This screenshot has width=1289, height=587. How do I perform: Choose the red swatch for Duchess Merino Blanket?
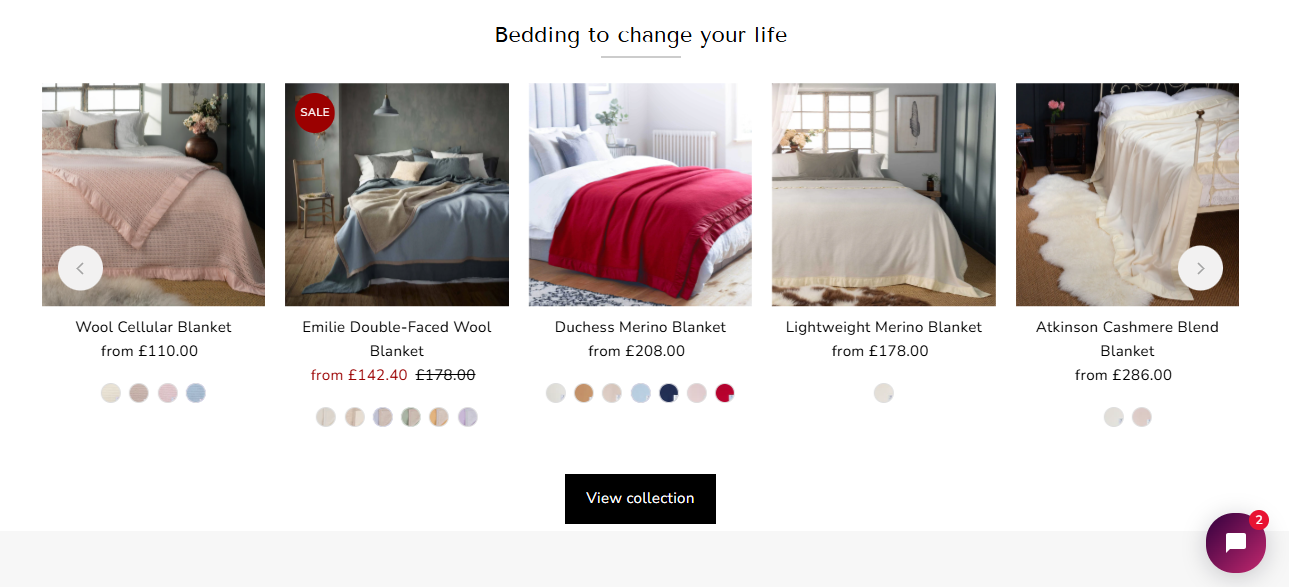tap(725, 393)
